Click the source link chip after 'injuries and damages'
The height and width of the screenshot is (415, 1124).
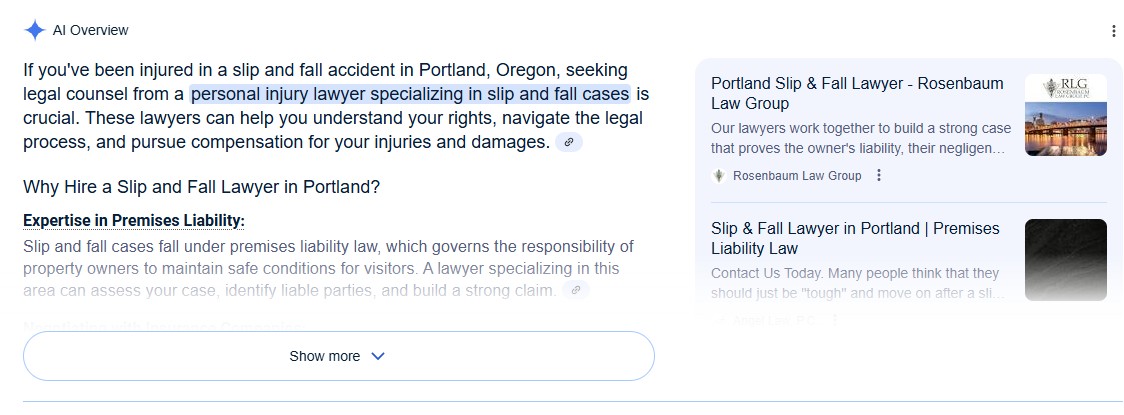568,142
